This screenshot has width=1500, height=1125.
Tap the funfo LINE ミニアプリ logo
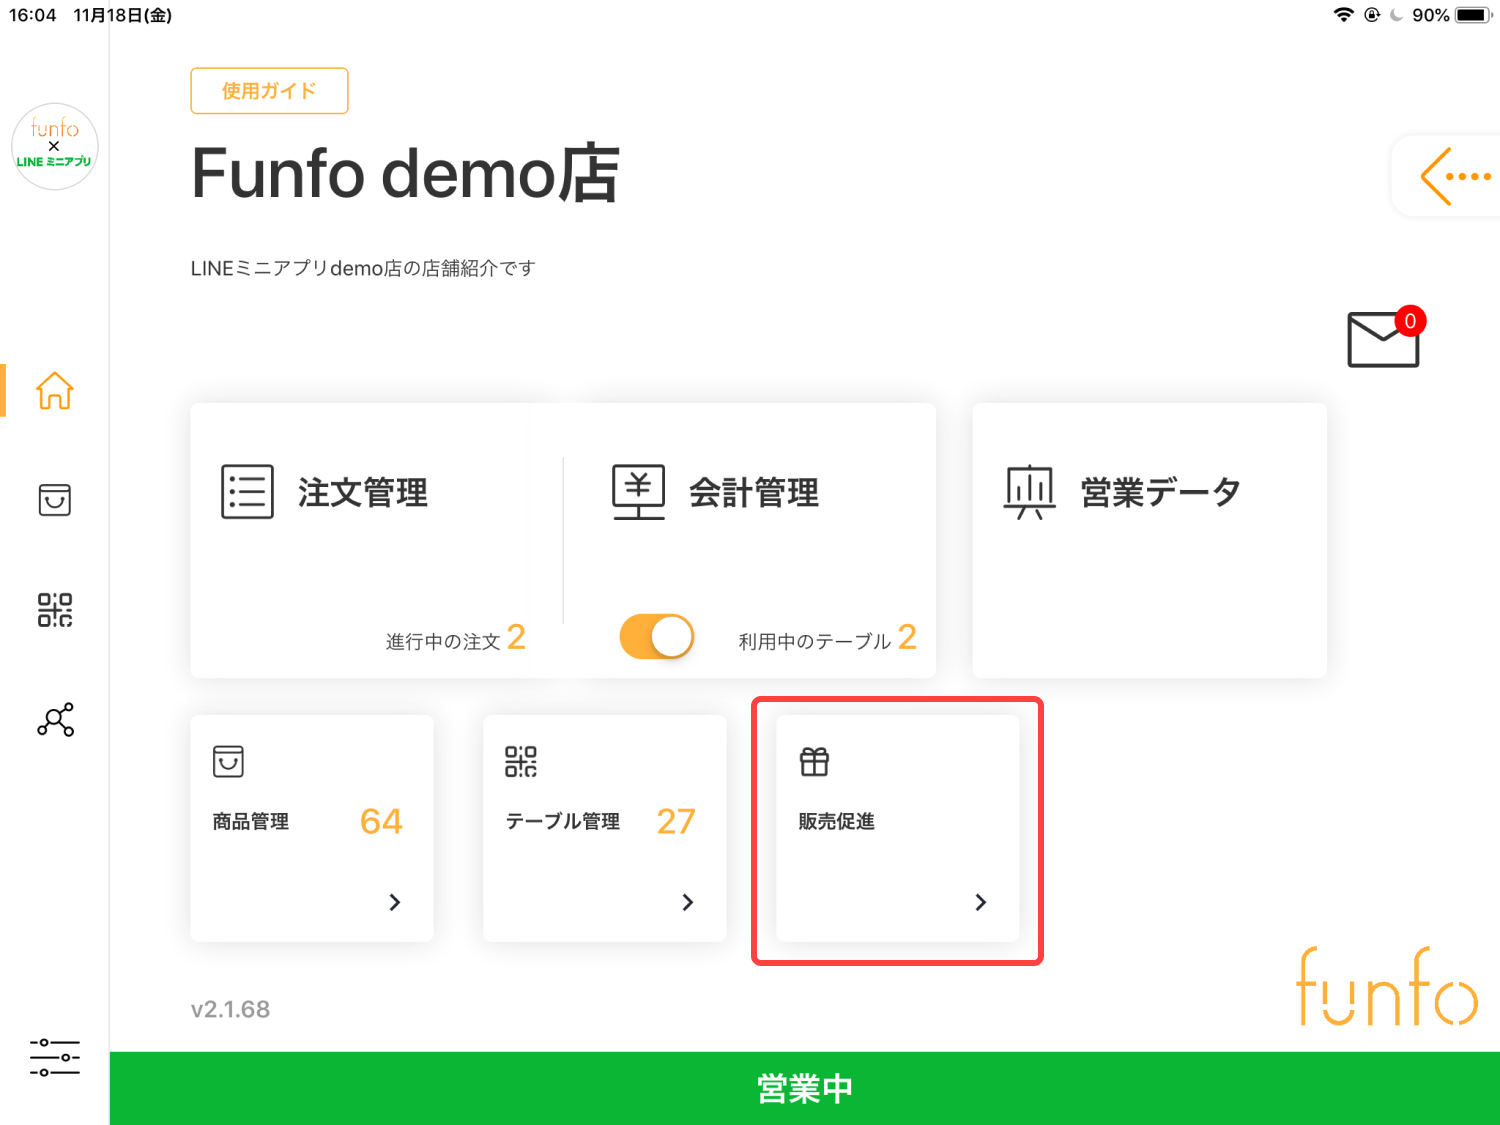pyautogui.click(x=55, y=147)
